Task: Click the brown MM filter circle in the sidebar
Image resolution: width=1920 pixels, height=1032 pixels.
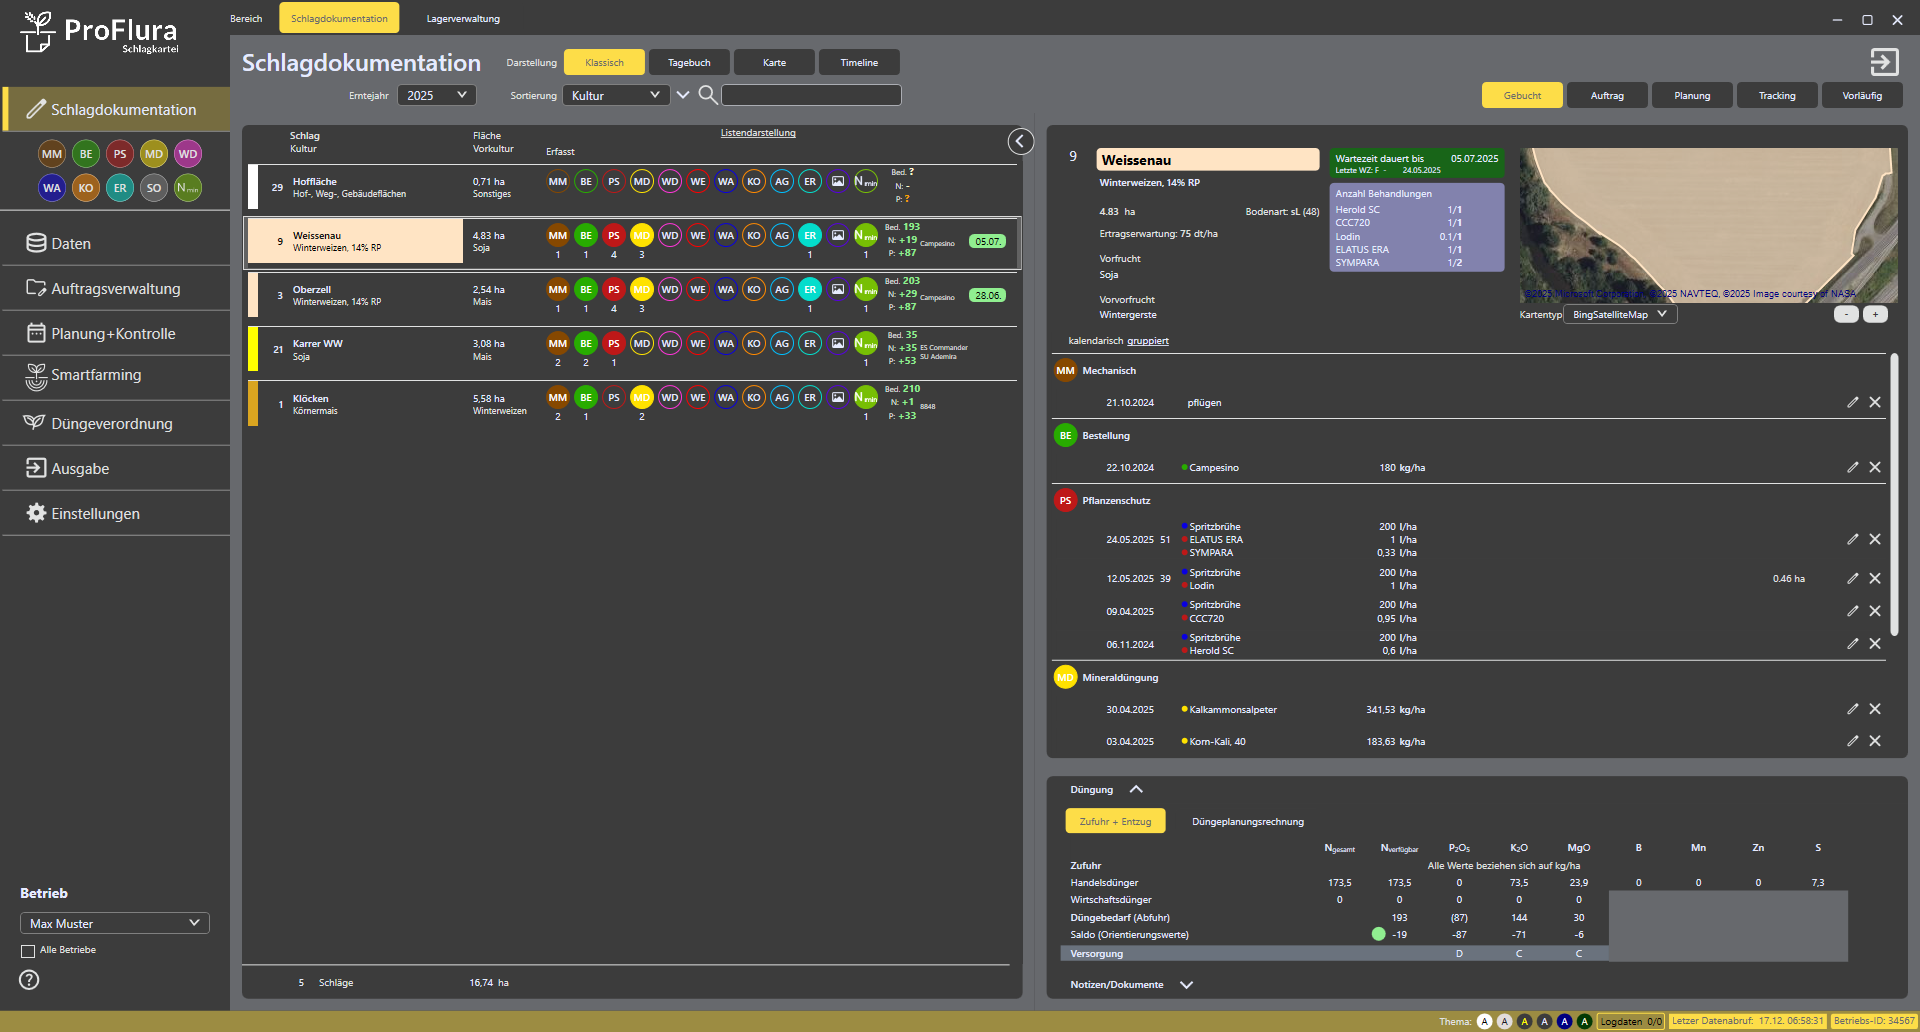Action: 52,154
